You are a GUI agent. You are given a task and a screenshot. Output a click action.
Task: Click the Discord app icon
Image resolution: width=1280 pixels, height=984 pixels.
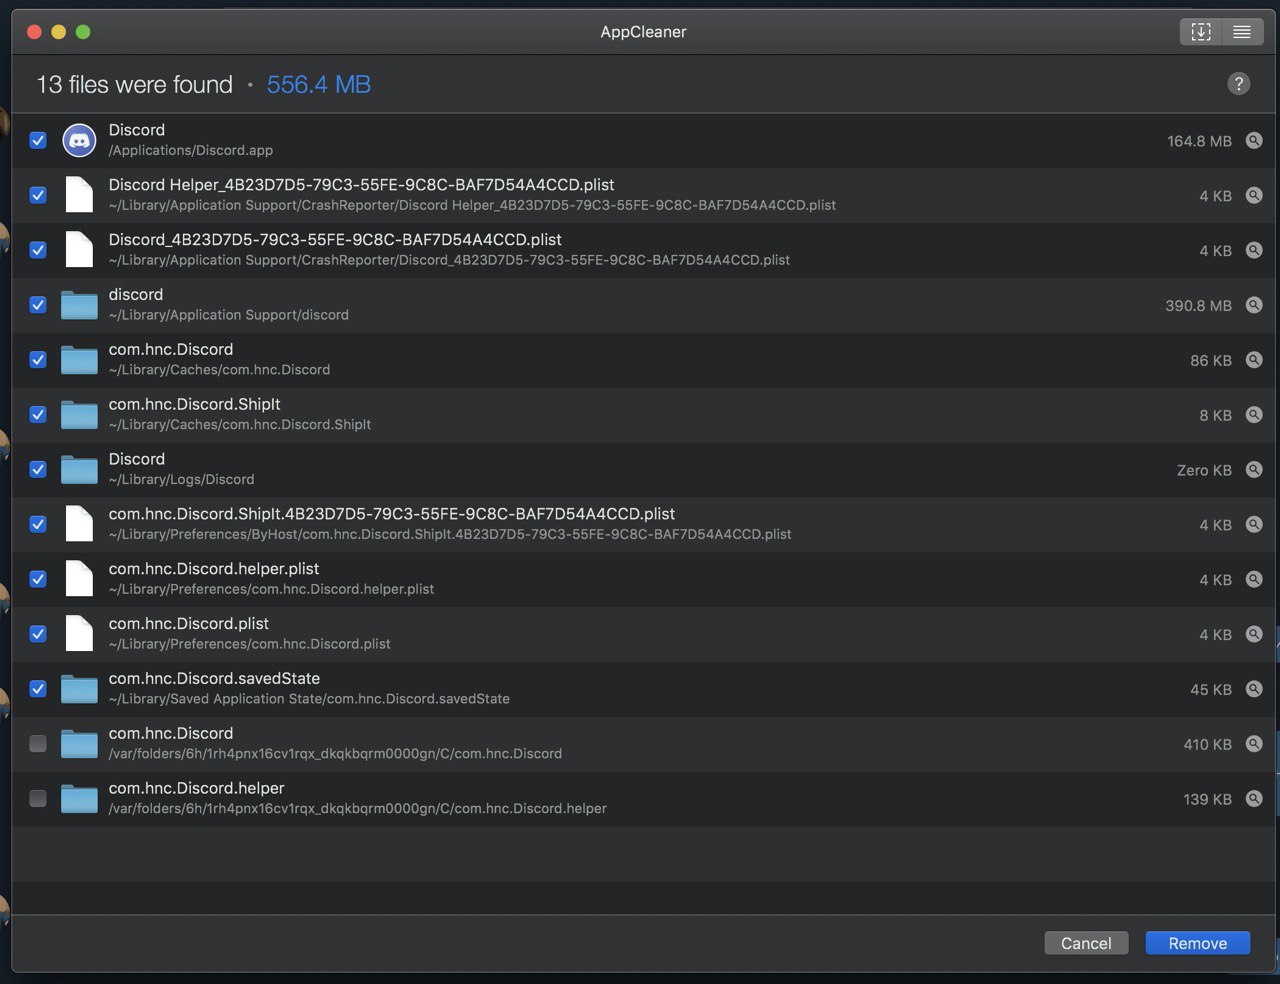pos(79,141)
